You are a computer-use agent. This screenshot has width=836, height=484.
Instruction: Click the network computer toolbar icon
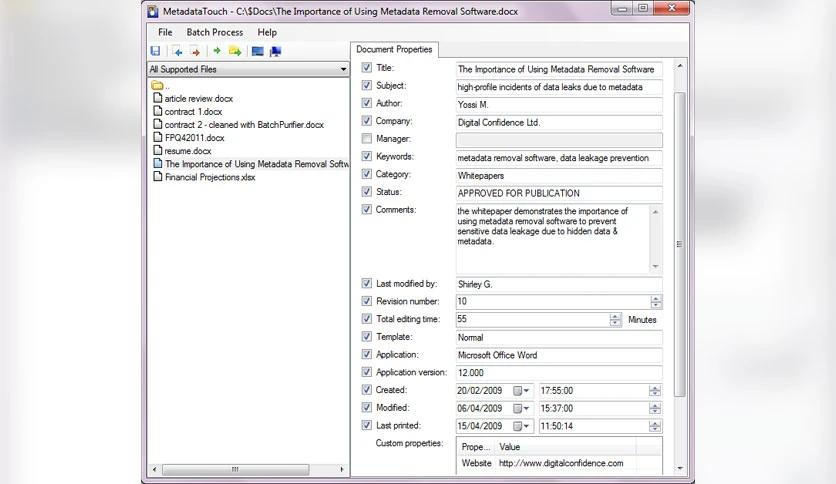275,51
